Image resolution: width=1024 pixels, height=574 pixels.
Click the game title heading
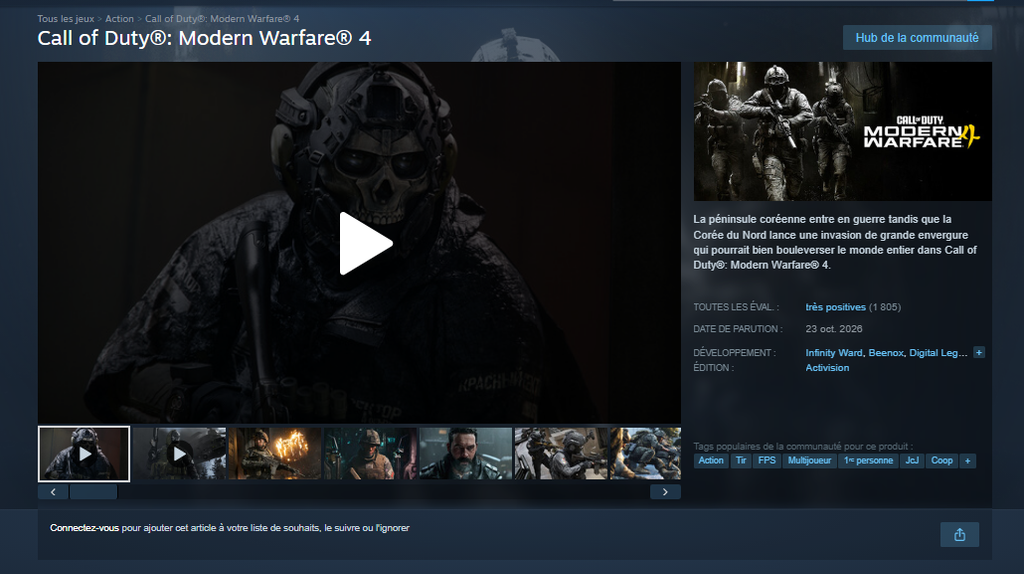(204, 39)
